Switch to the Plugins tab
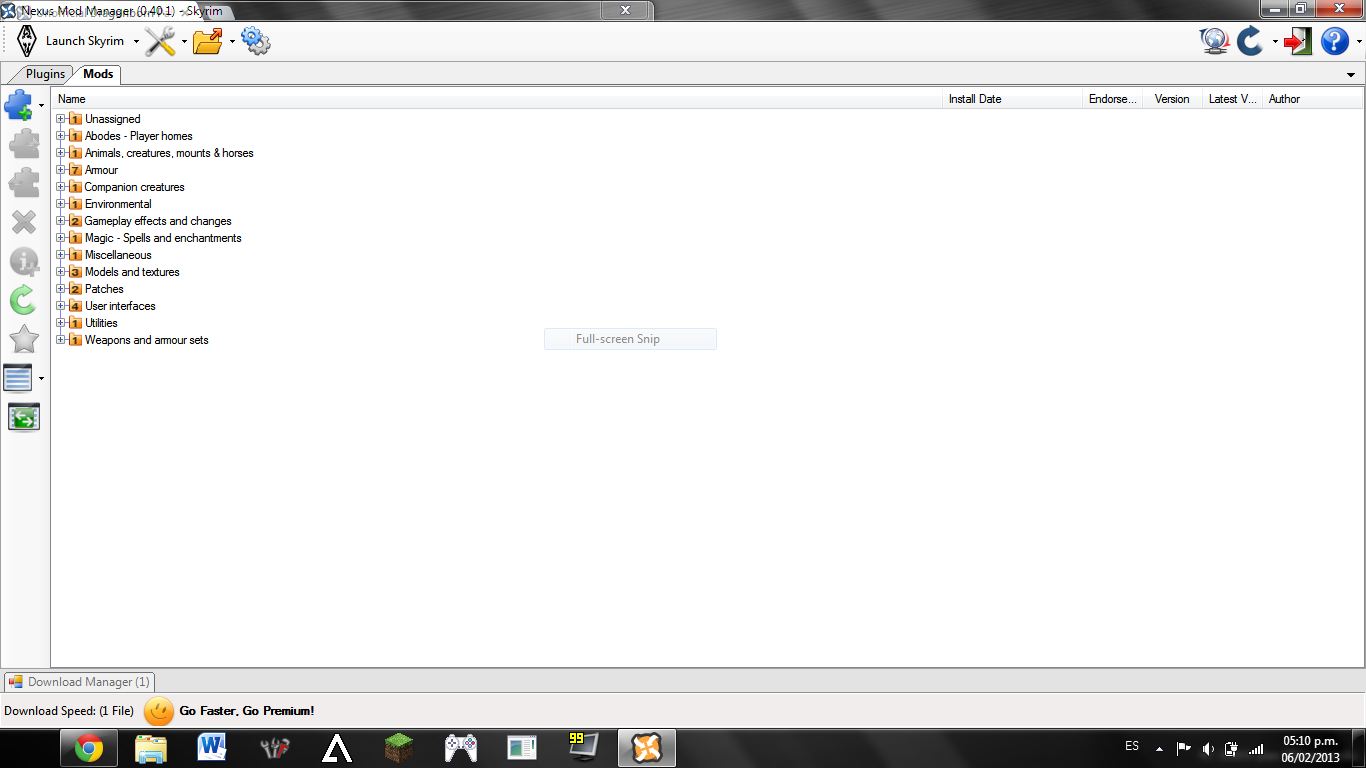This screenshot has width=1366, height=768. click(x=45, y=74)
